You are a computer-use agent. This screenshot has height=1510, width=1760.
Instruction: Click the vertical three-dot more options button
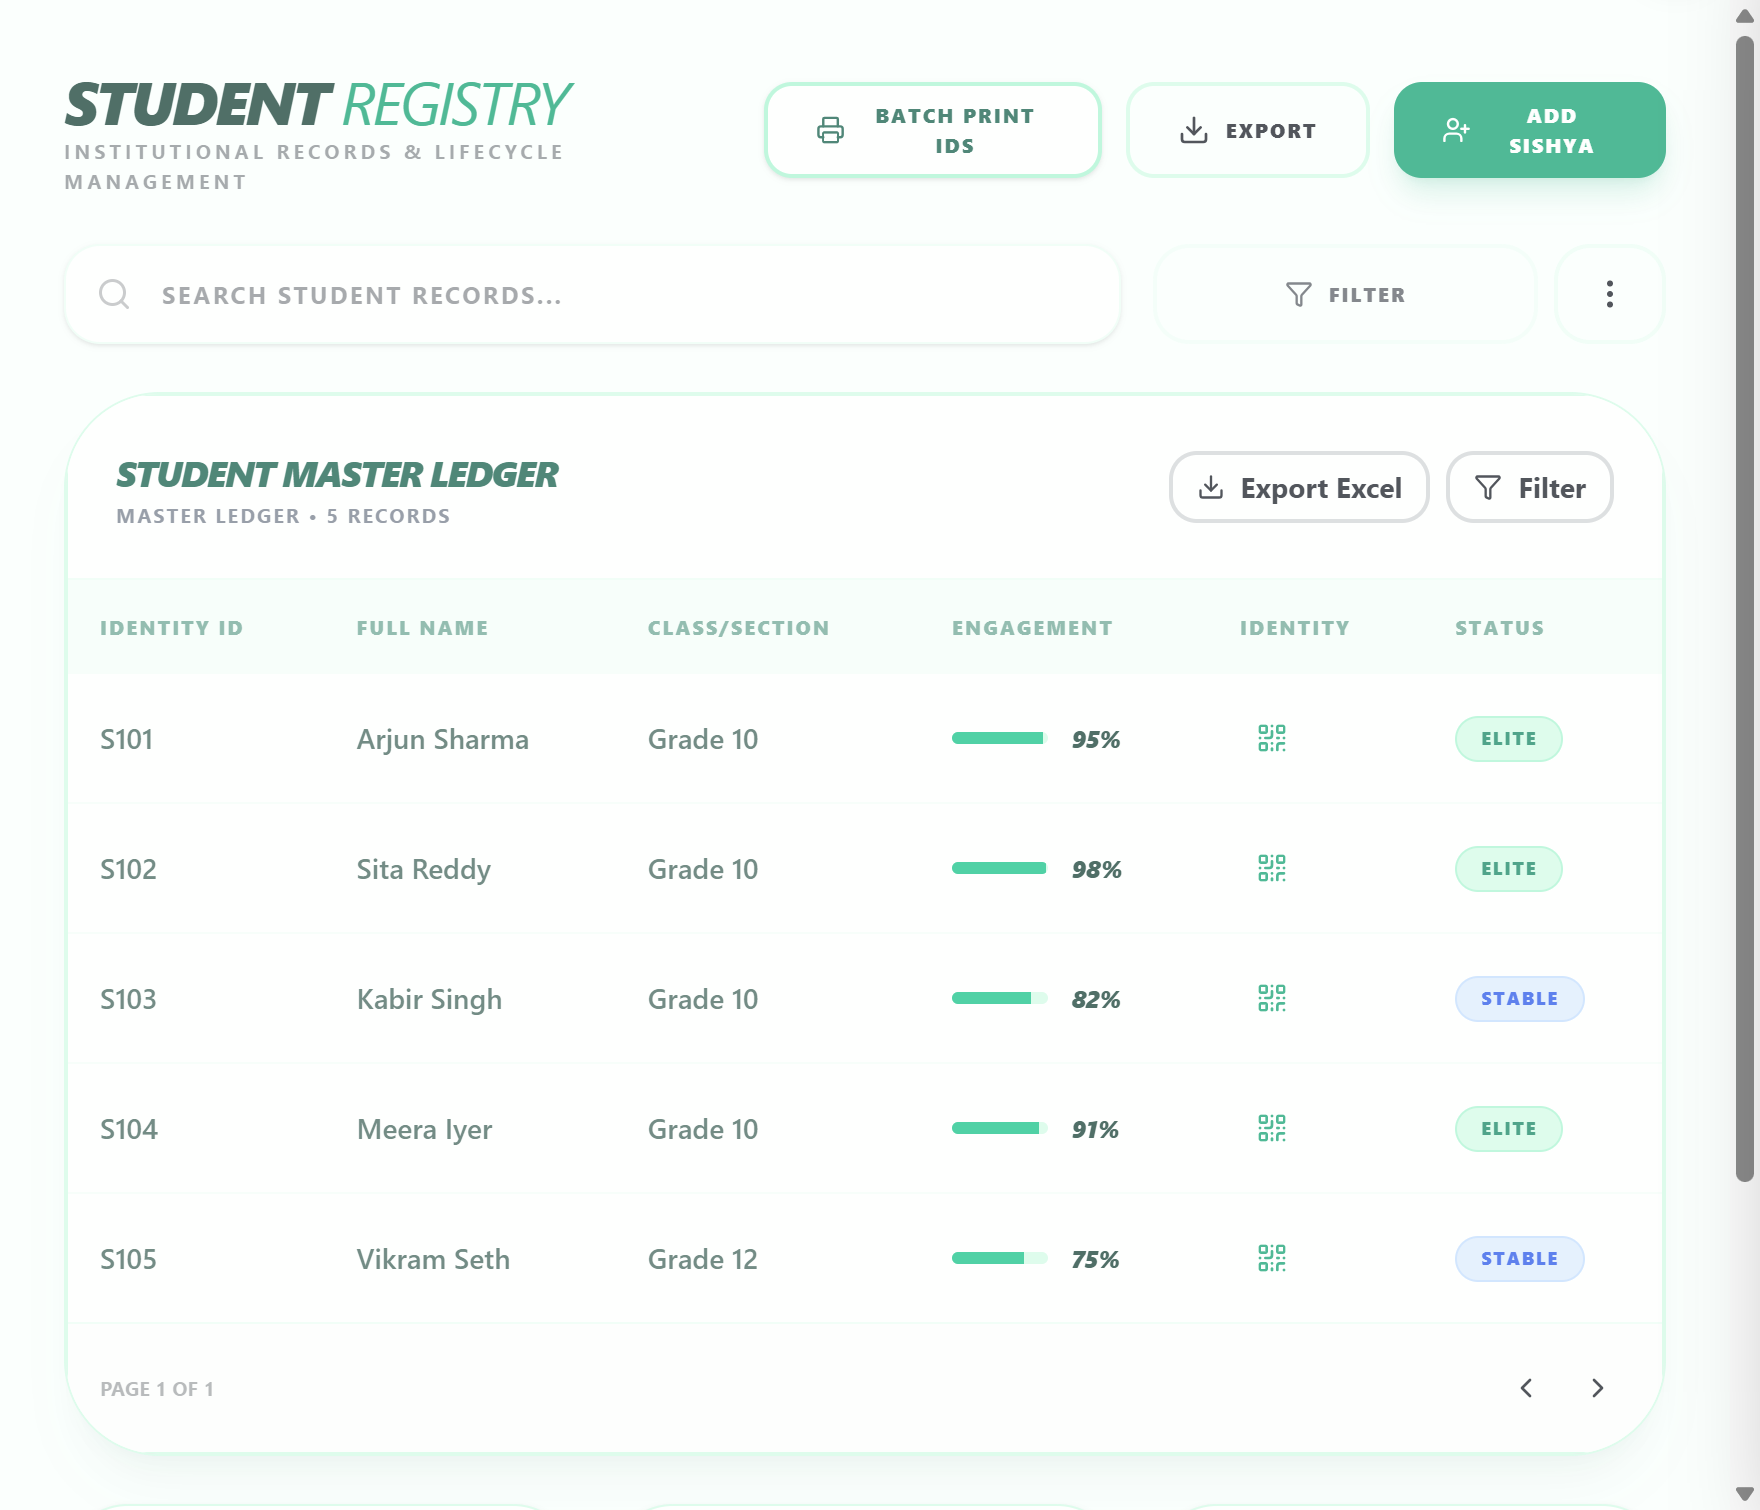pos(1609,294)
